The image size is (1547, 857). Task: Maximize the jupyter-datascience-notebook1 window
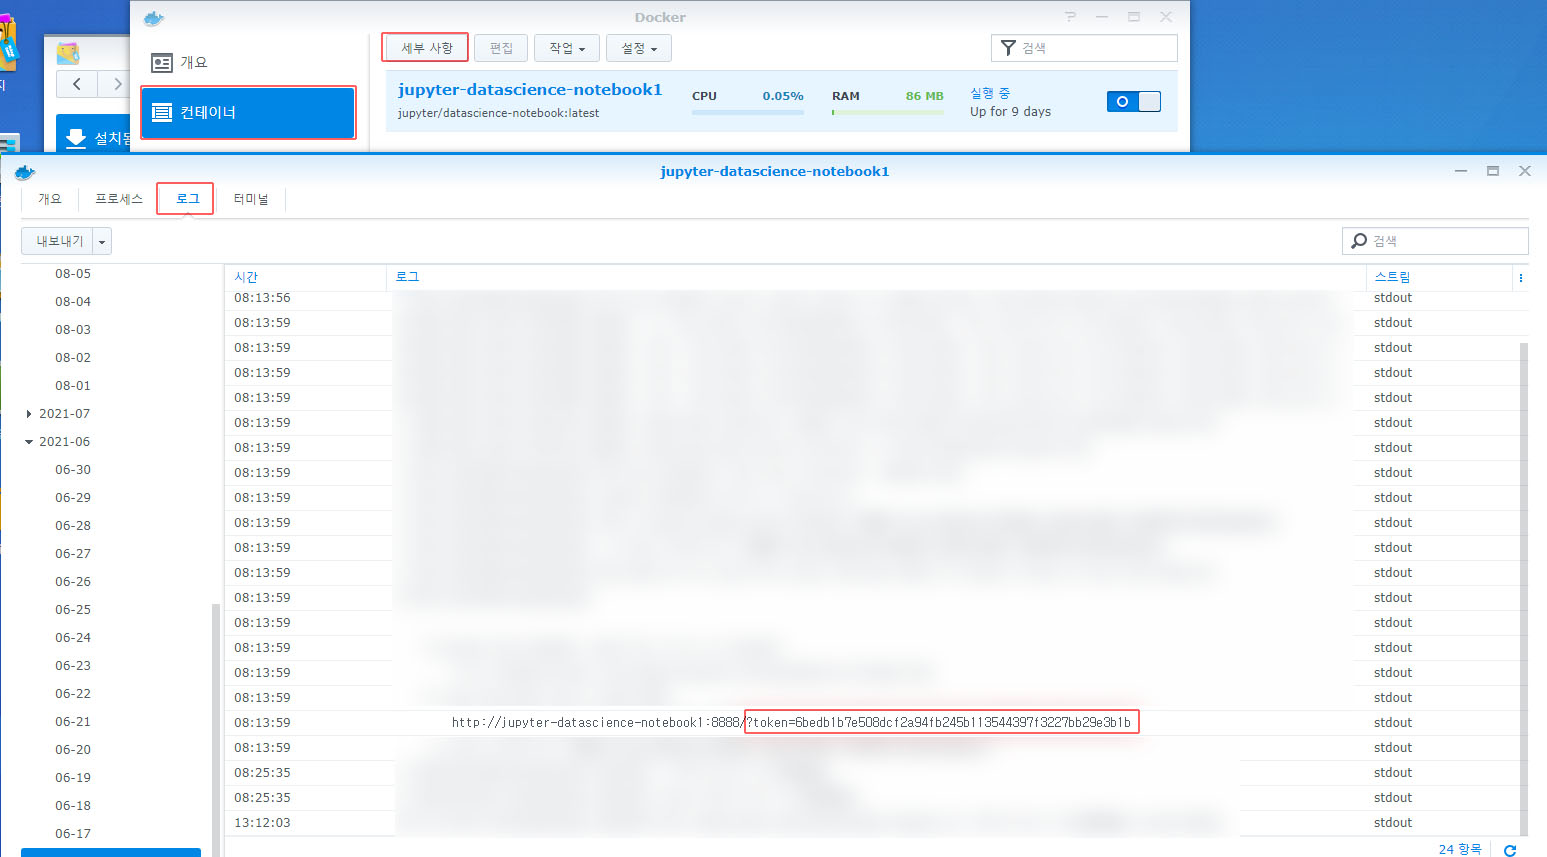(1493, 171)
